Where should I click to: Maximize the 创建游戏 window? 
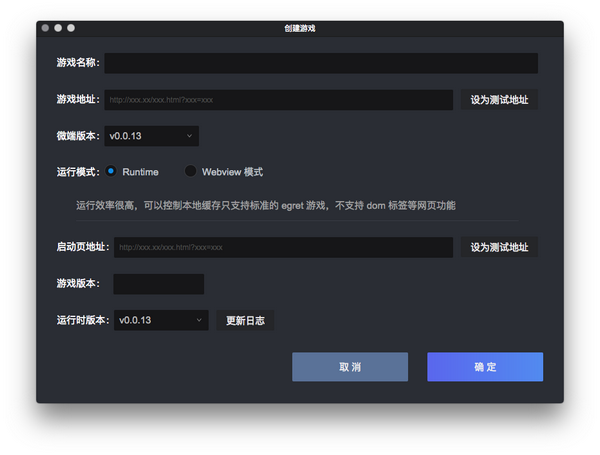pyautogui.click(x=71, y=28)
